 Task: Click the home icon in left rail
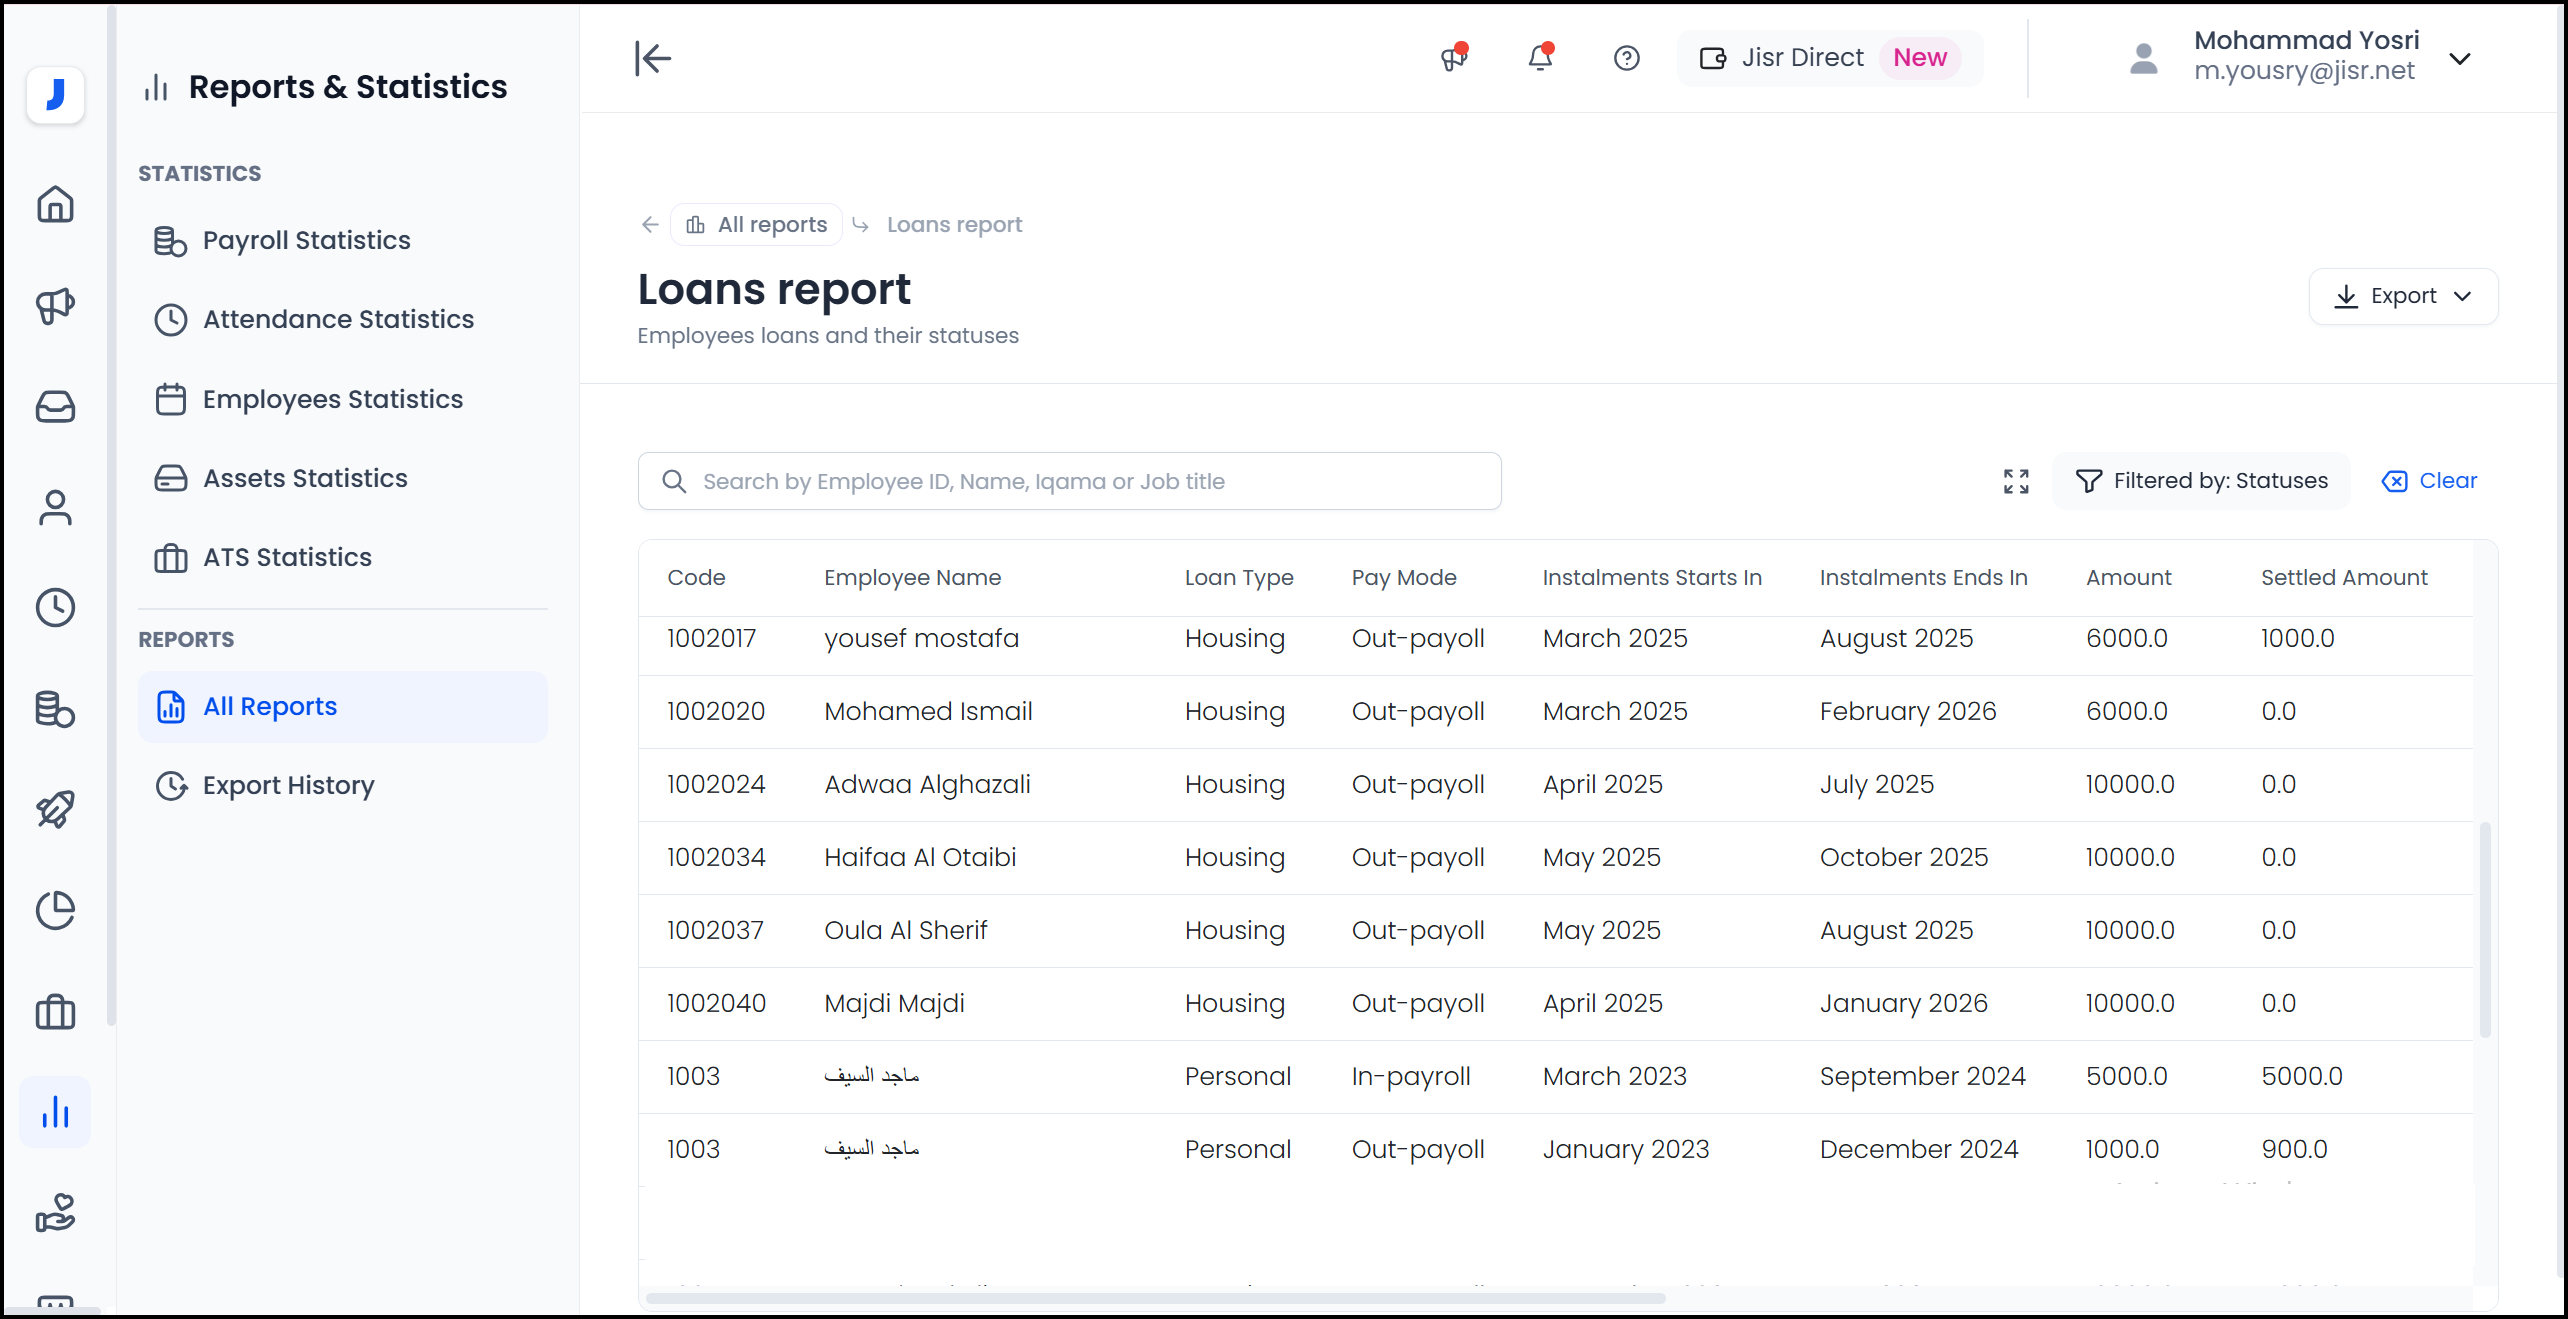55,205
